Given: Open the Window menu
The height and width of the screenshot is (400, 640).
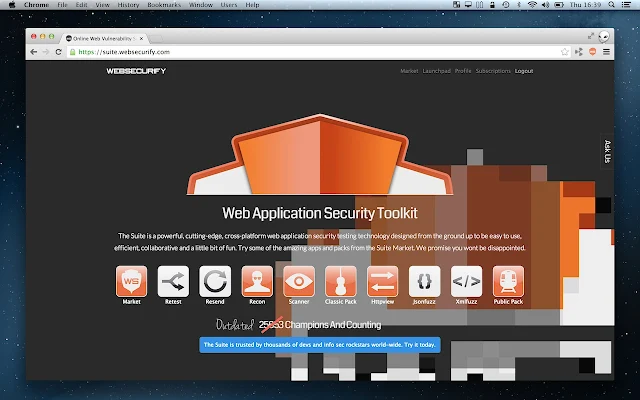Looking at the screenshot, I should (201, 5).
